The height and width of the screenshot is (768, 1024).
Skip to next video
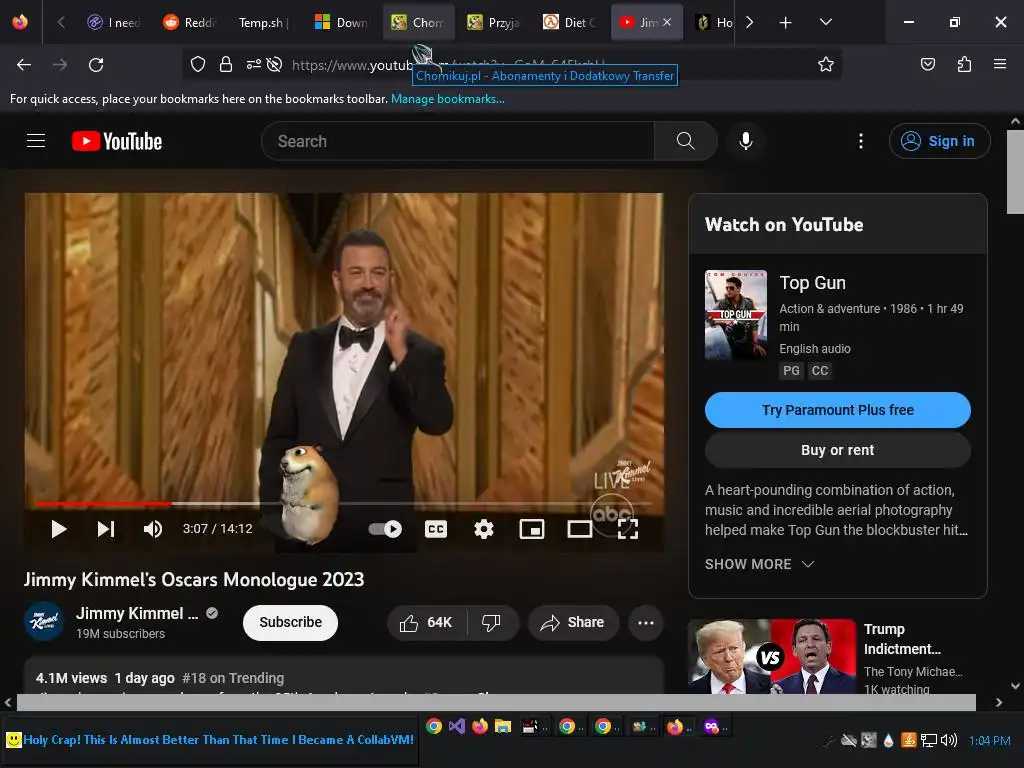[x=106, y=529]
